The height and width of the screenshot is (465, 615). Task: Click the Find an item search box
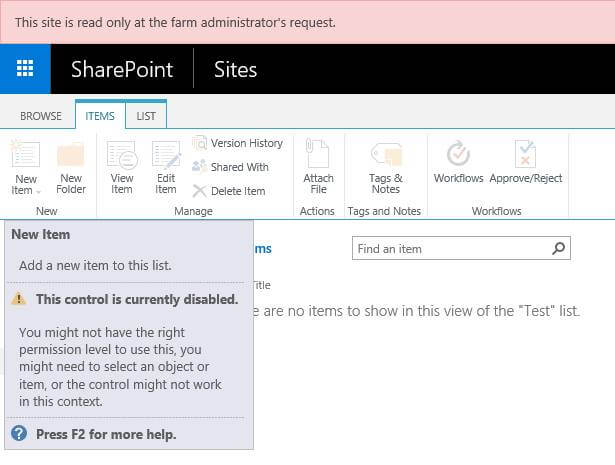tap(450, 249)
